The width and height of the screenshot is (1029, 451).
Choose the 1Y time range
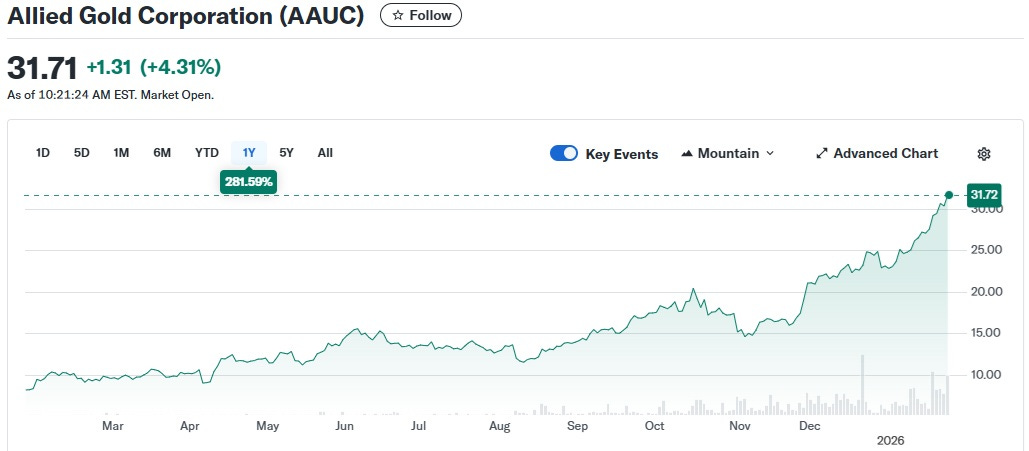click(x=249, y=153)
